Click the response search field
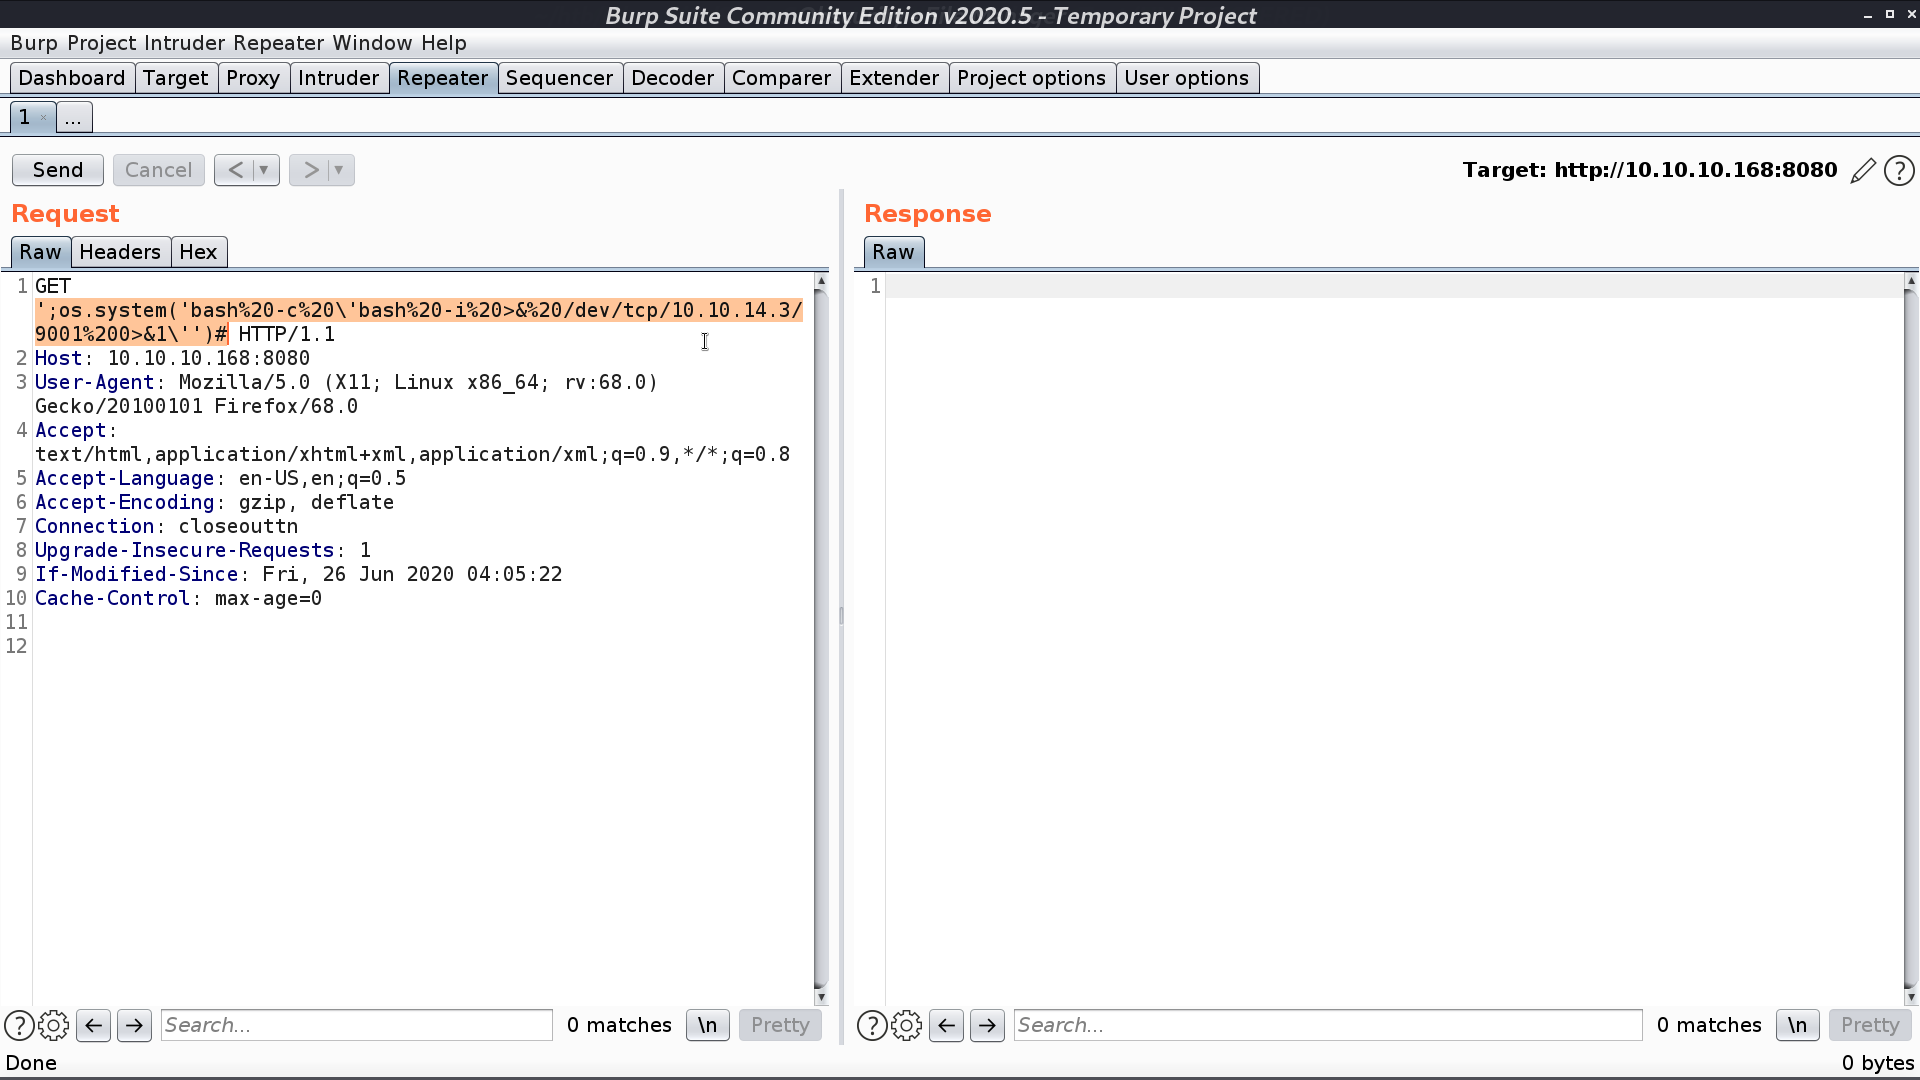This screenshot has width=1920, height=1080. [1328, 1025]
